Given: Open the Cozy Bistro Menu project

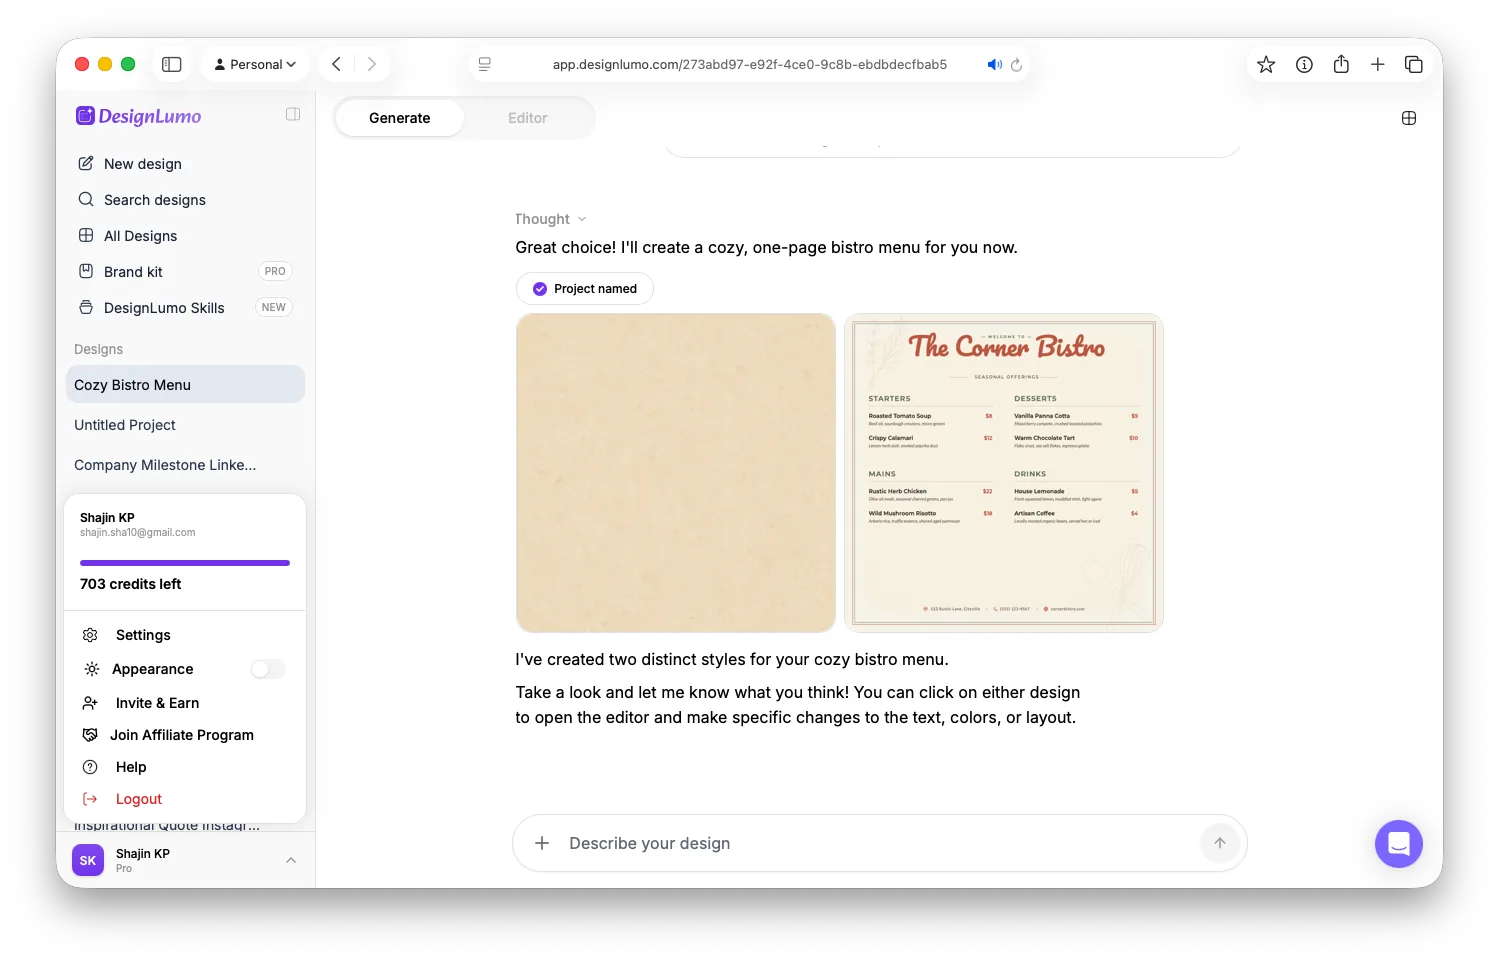Looking at the screenshot, I should pos(185,384).
